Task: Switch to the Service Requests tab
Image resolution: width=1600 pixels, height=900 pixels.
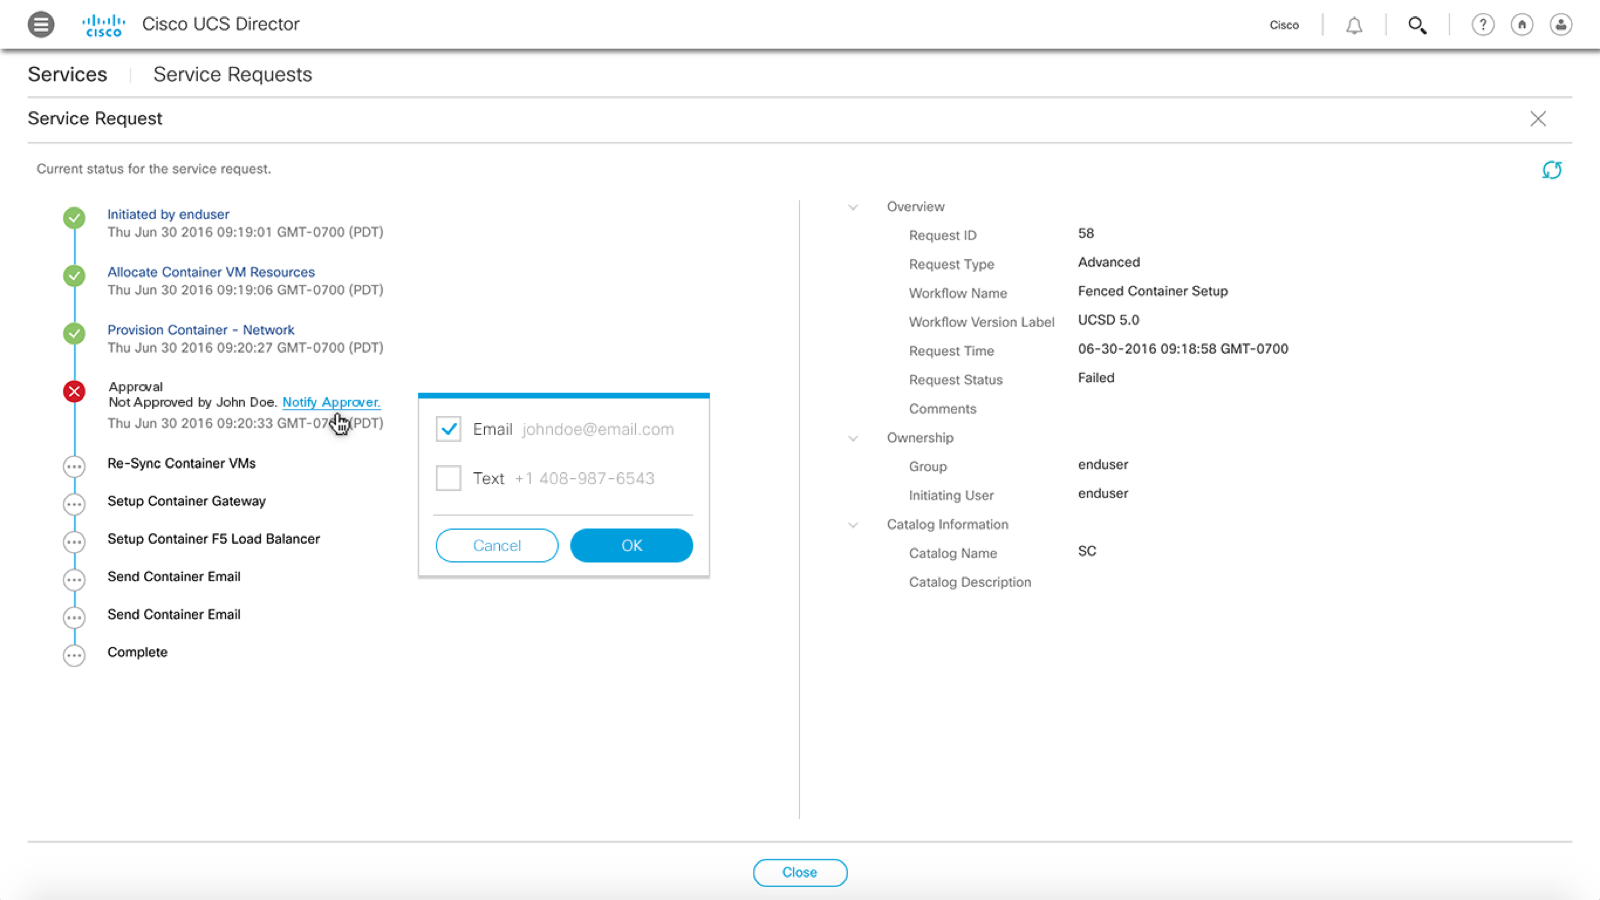Action: tap(233, 75)
